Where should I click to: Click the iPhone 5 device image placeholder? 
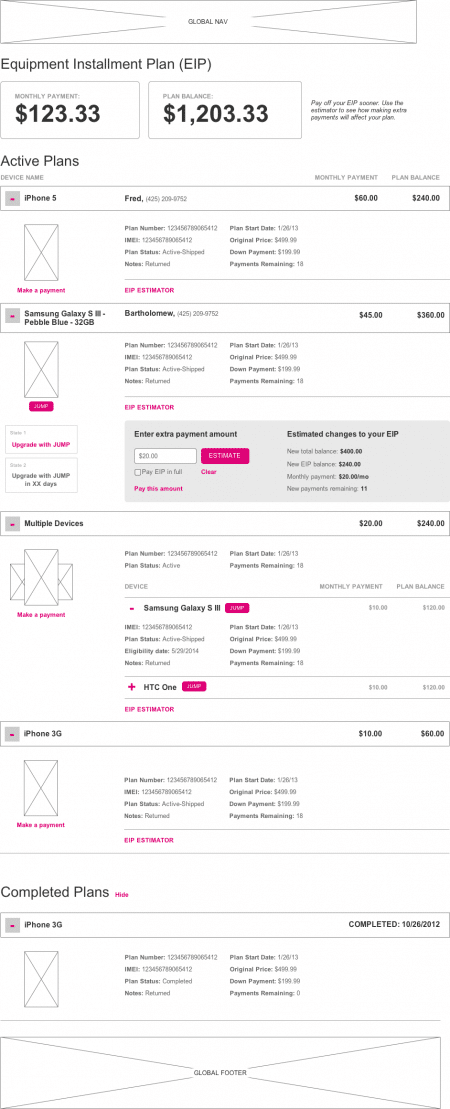(42, 252)
